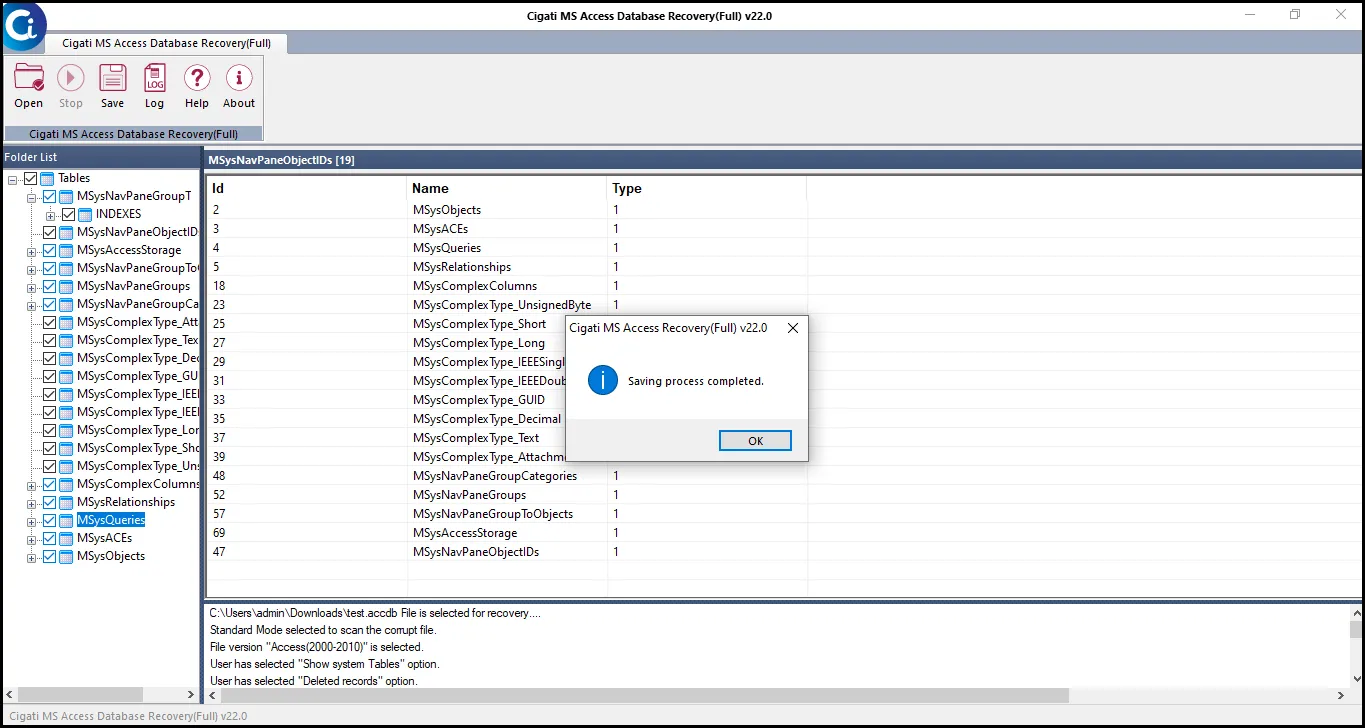The width and height of the screenshot is (1365, 728).
Task: Uncheck the INDEXES checkbox
Action: 68,214
